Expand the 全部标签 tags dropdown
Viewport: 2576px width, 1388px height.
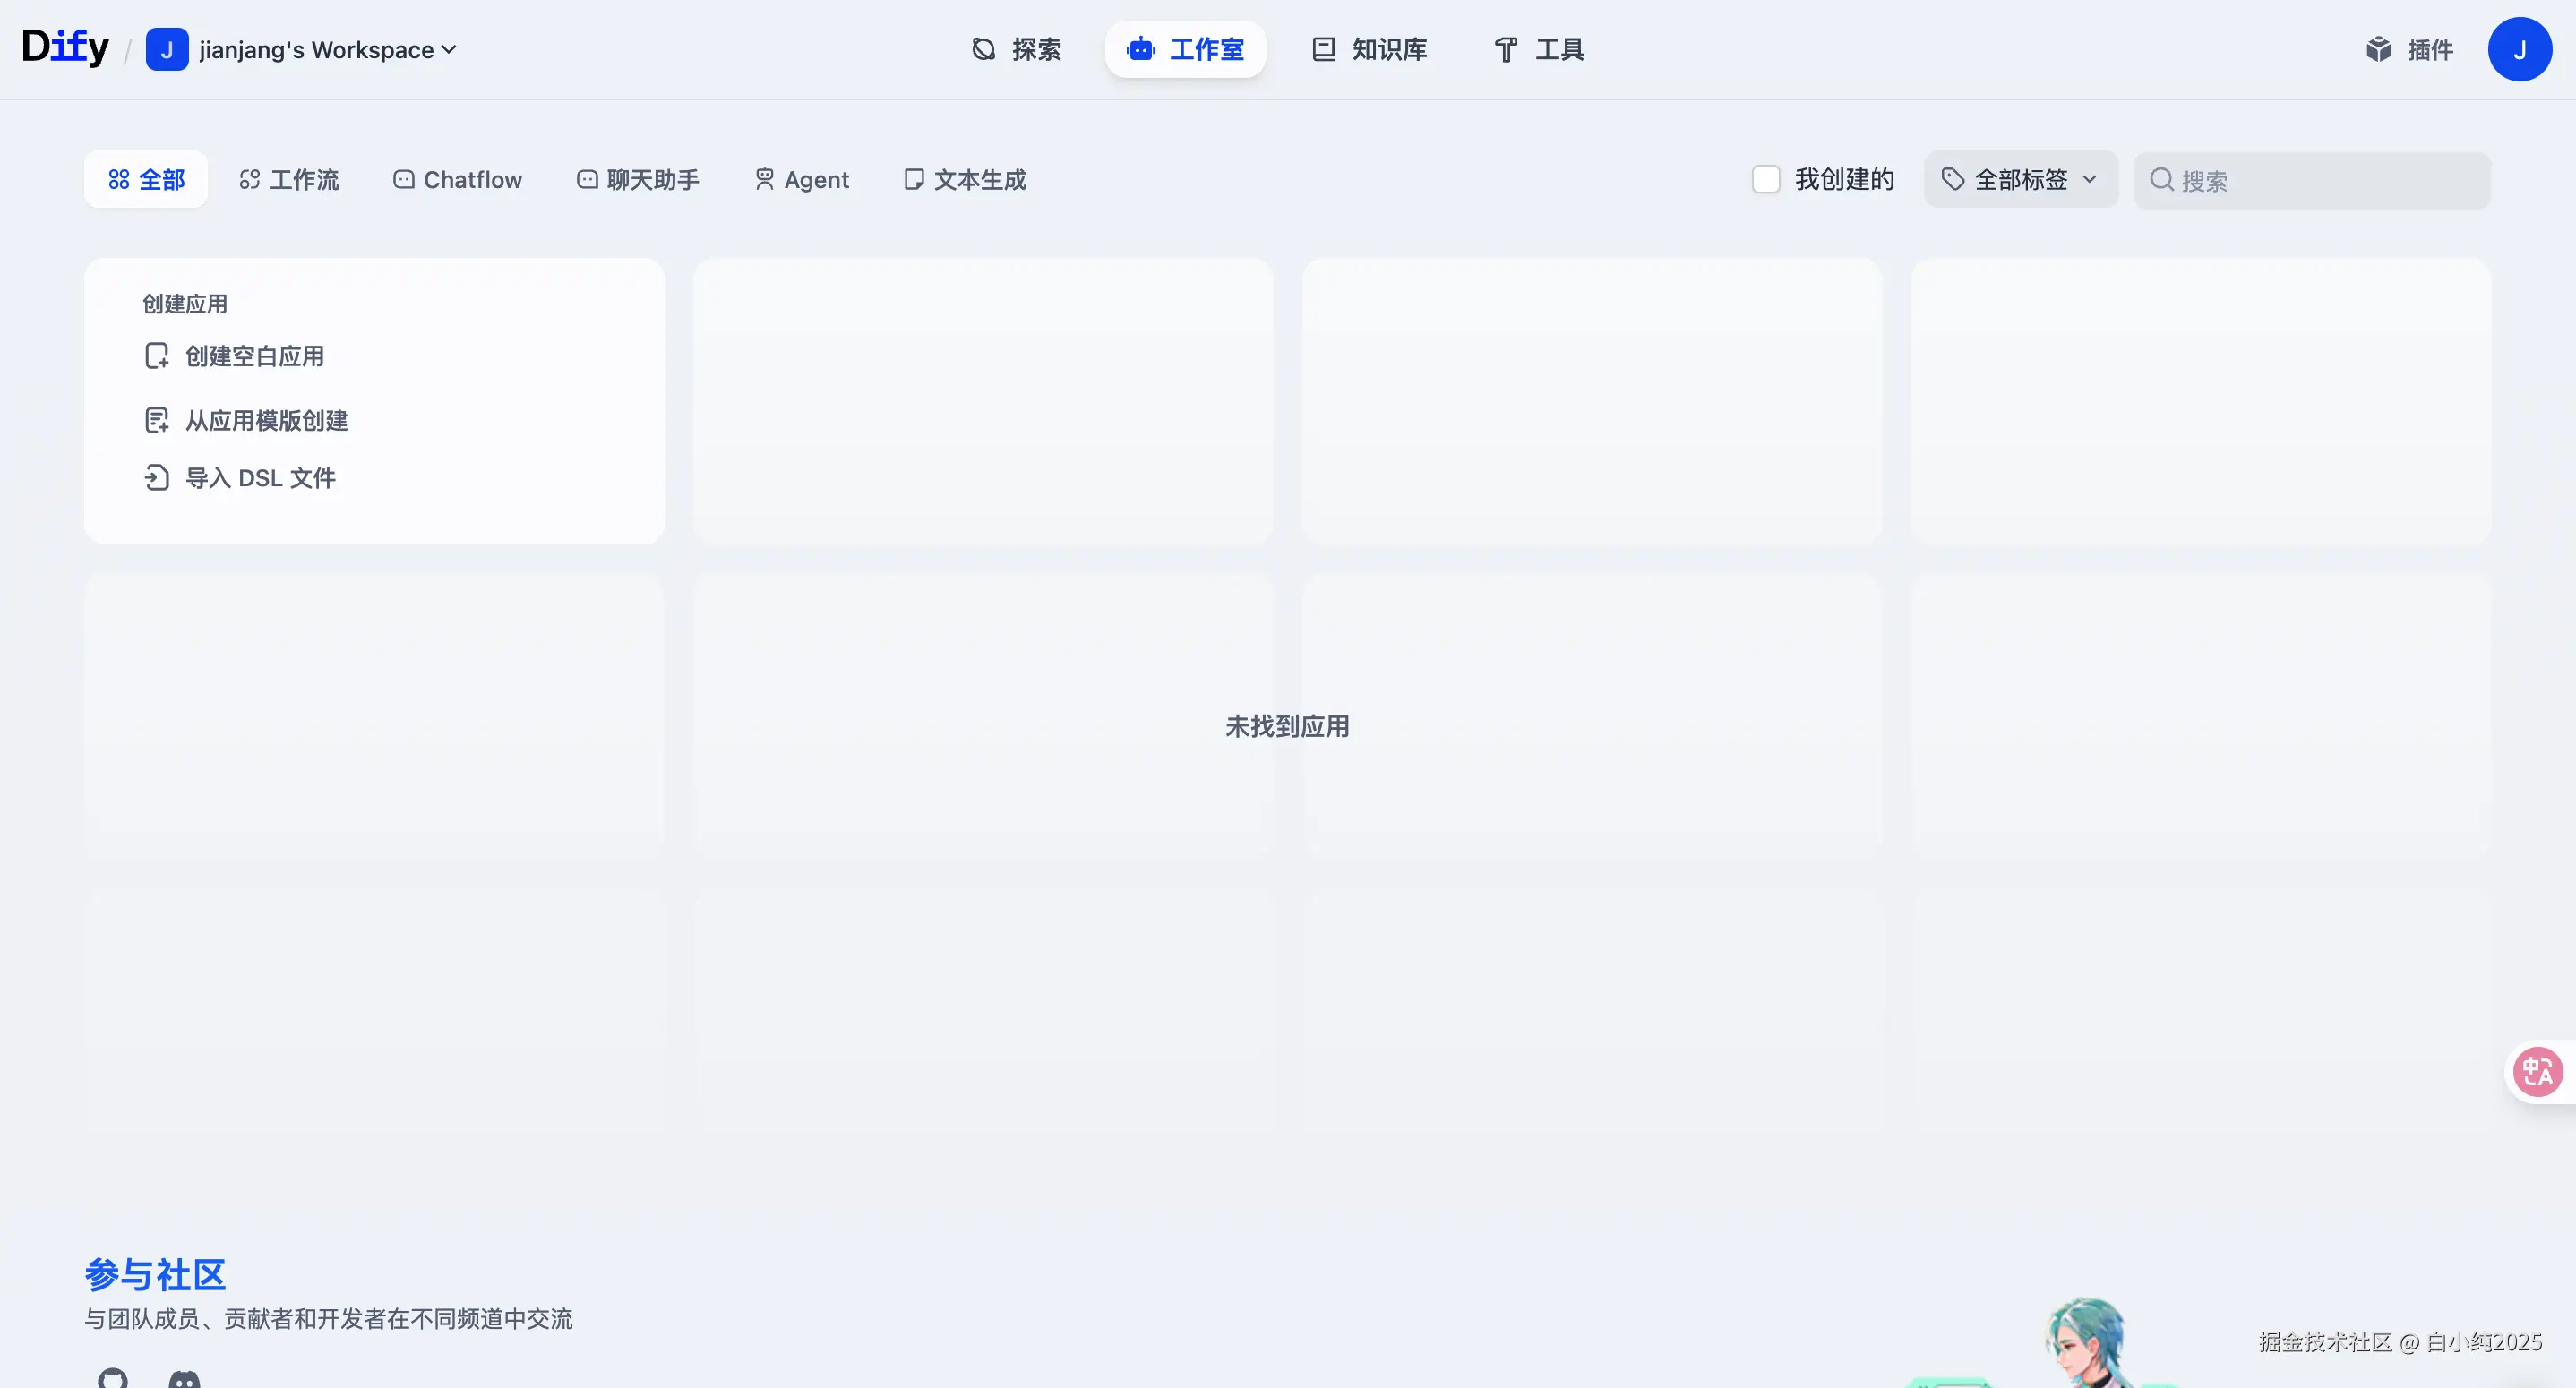tap(2020, 180)
